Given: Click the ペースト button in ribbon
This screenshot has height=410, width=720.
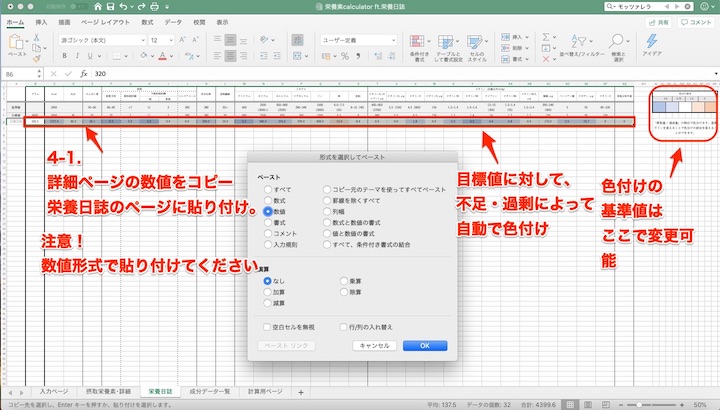Looking at the screenshot, I should point(17,45).
